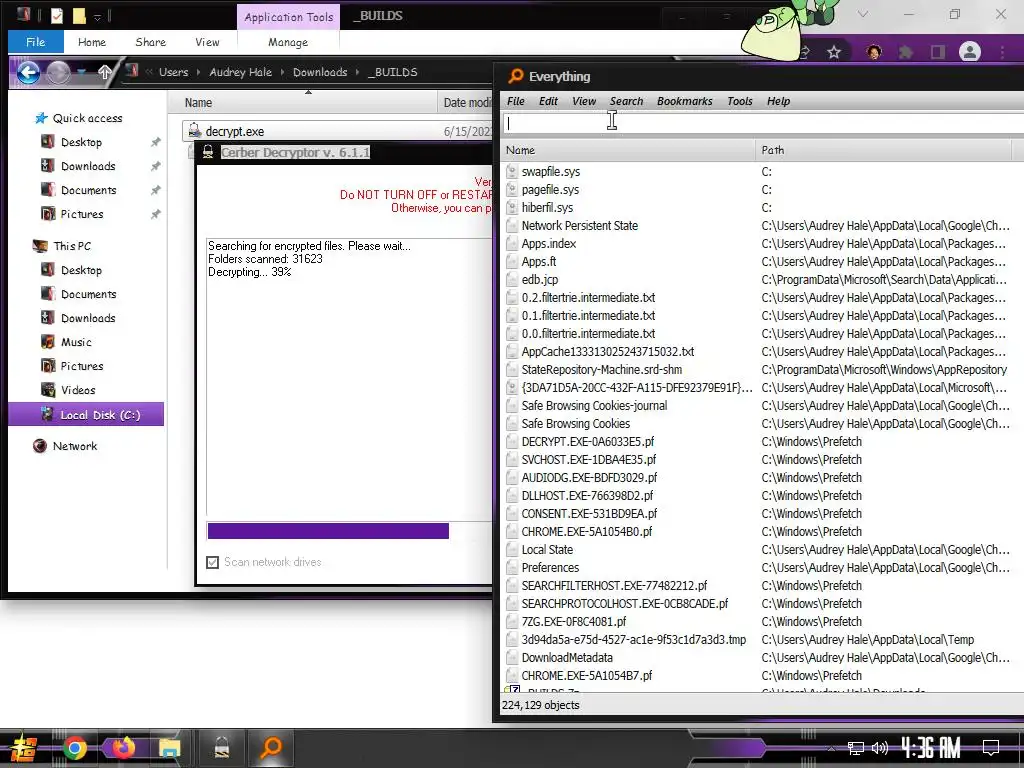The height and width of the screenshot is (768, 1024).
Task: Open Chrome profile avatar icon
Action: click(970, 51)
